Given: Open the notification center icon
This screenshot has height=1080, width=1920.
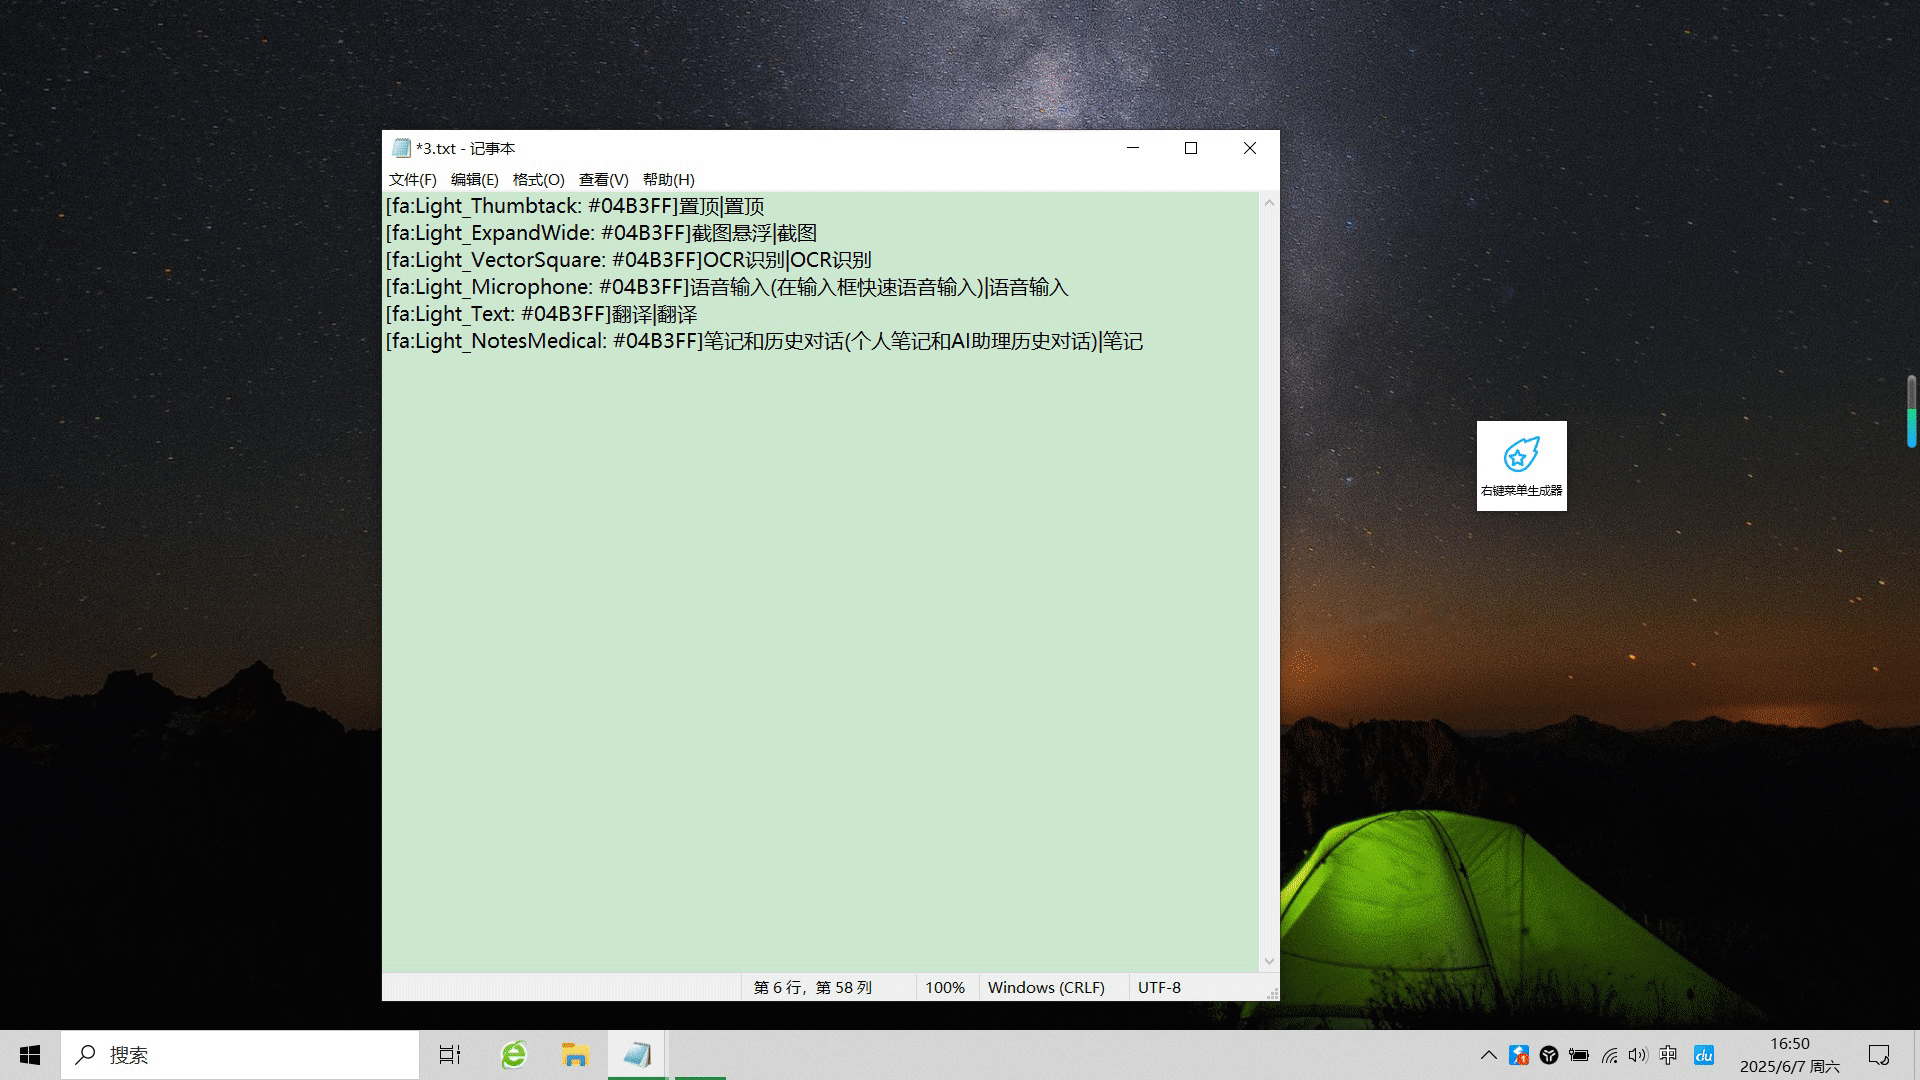Looking at the screenshot, I should click(1878, 1055).
